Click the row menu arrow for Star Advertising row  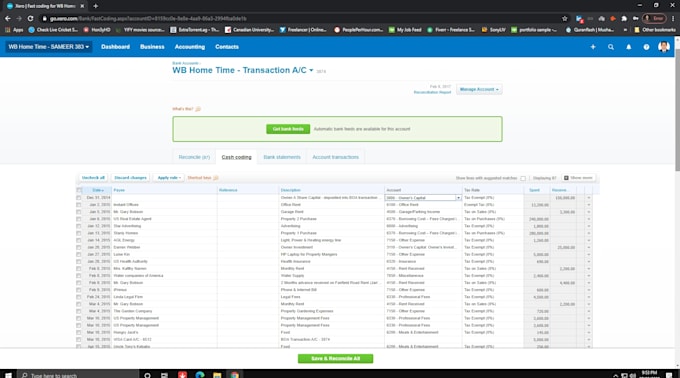point(588,226)
